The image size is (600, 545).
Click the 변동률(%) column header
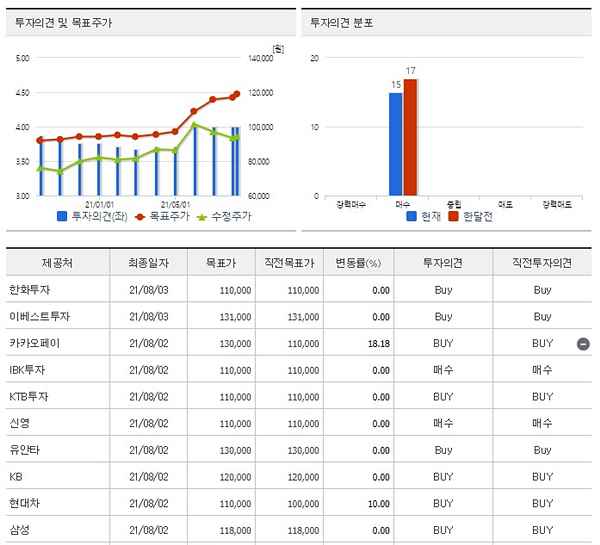pyautogui.click(x=358, y=263)
